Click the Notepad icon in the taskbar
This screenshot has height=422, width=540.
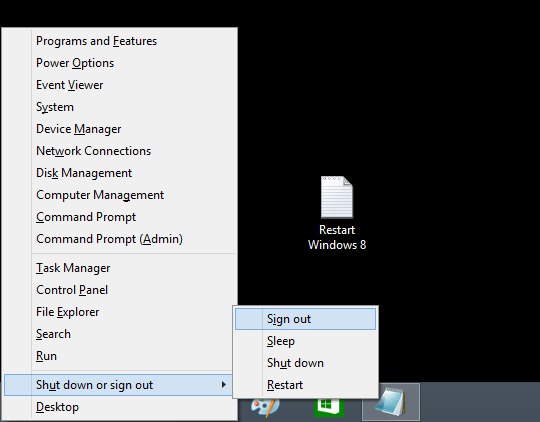tap(391, 402)
